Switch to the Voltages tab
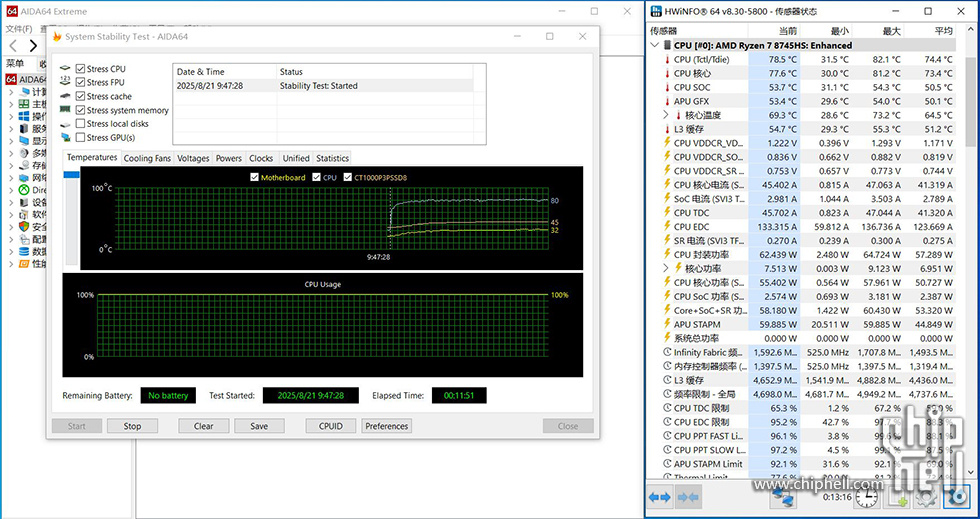Screen dimensions: 980x519 click(193, 158)
